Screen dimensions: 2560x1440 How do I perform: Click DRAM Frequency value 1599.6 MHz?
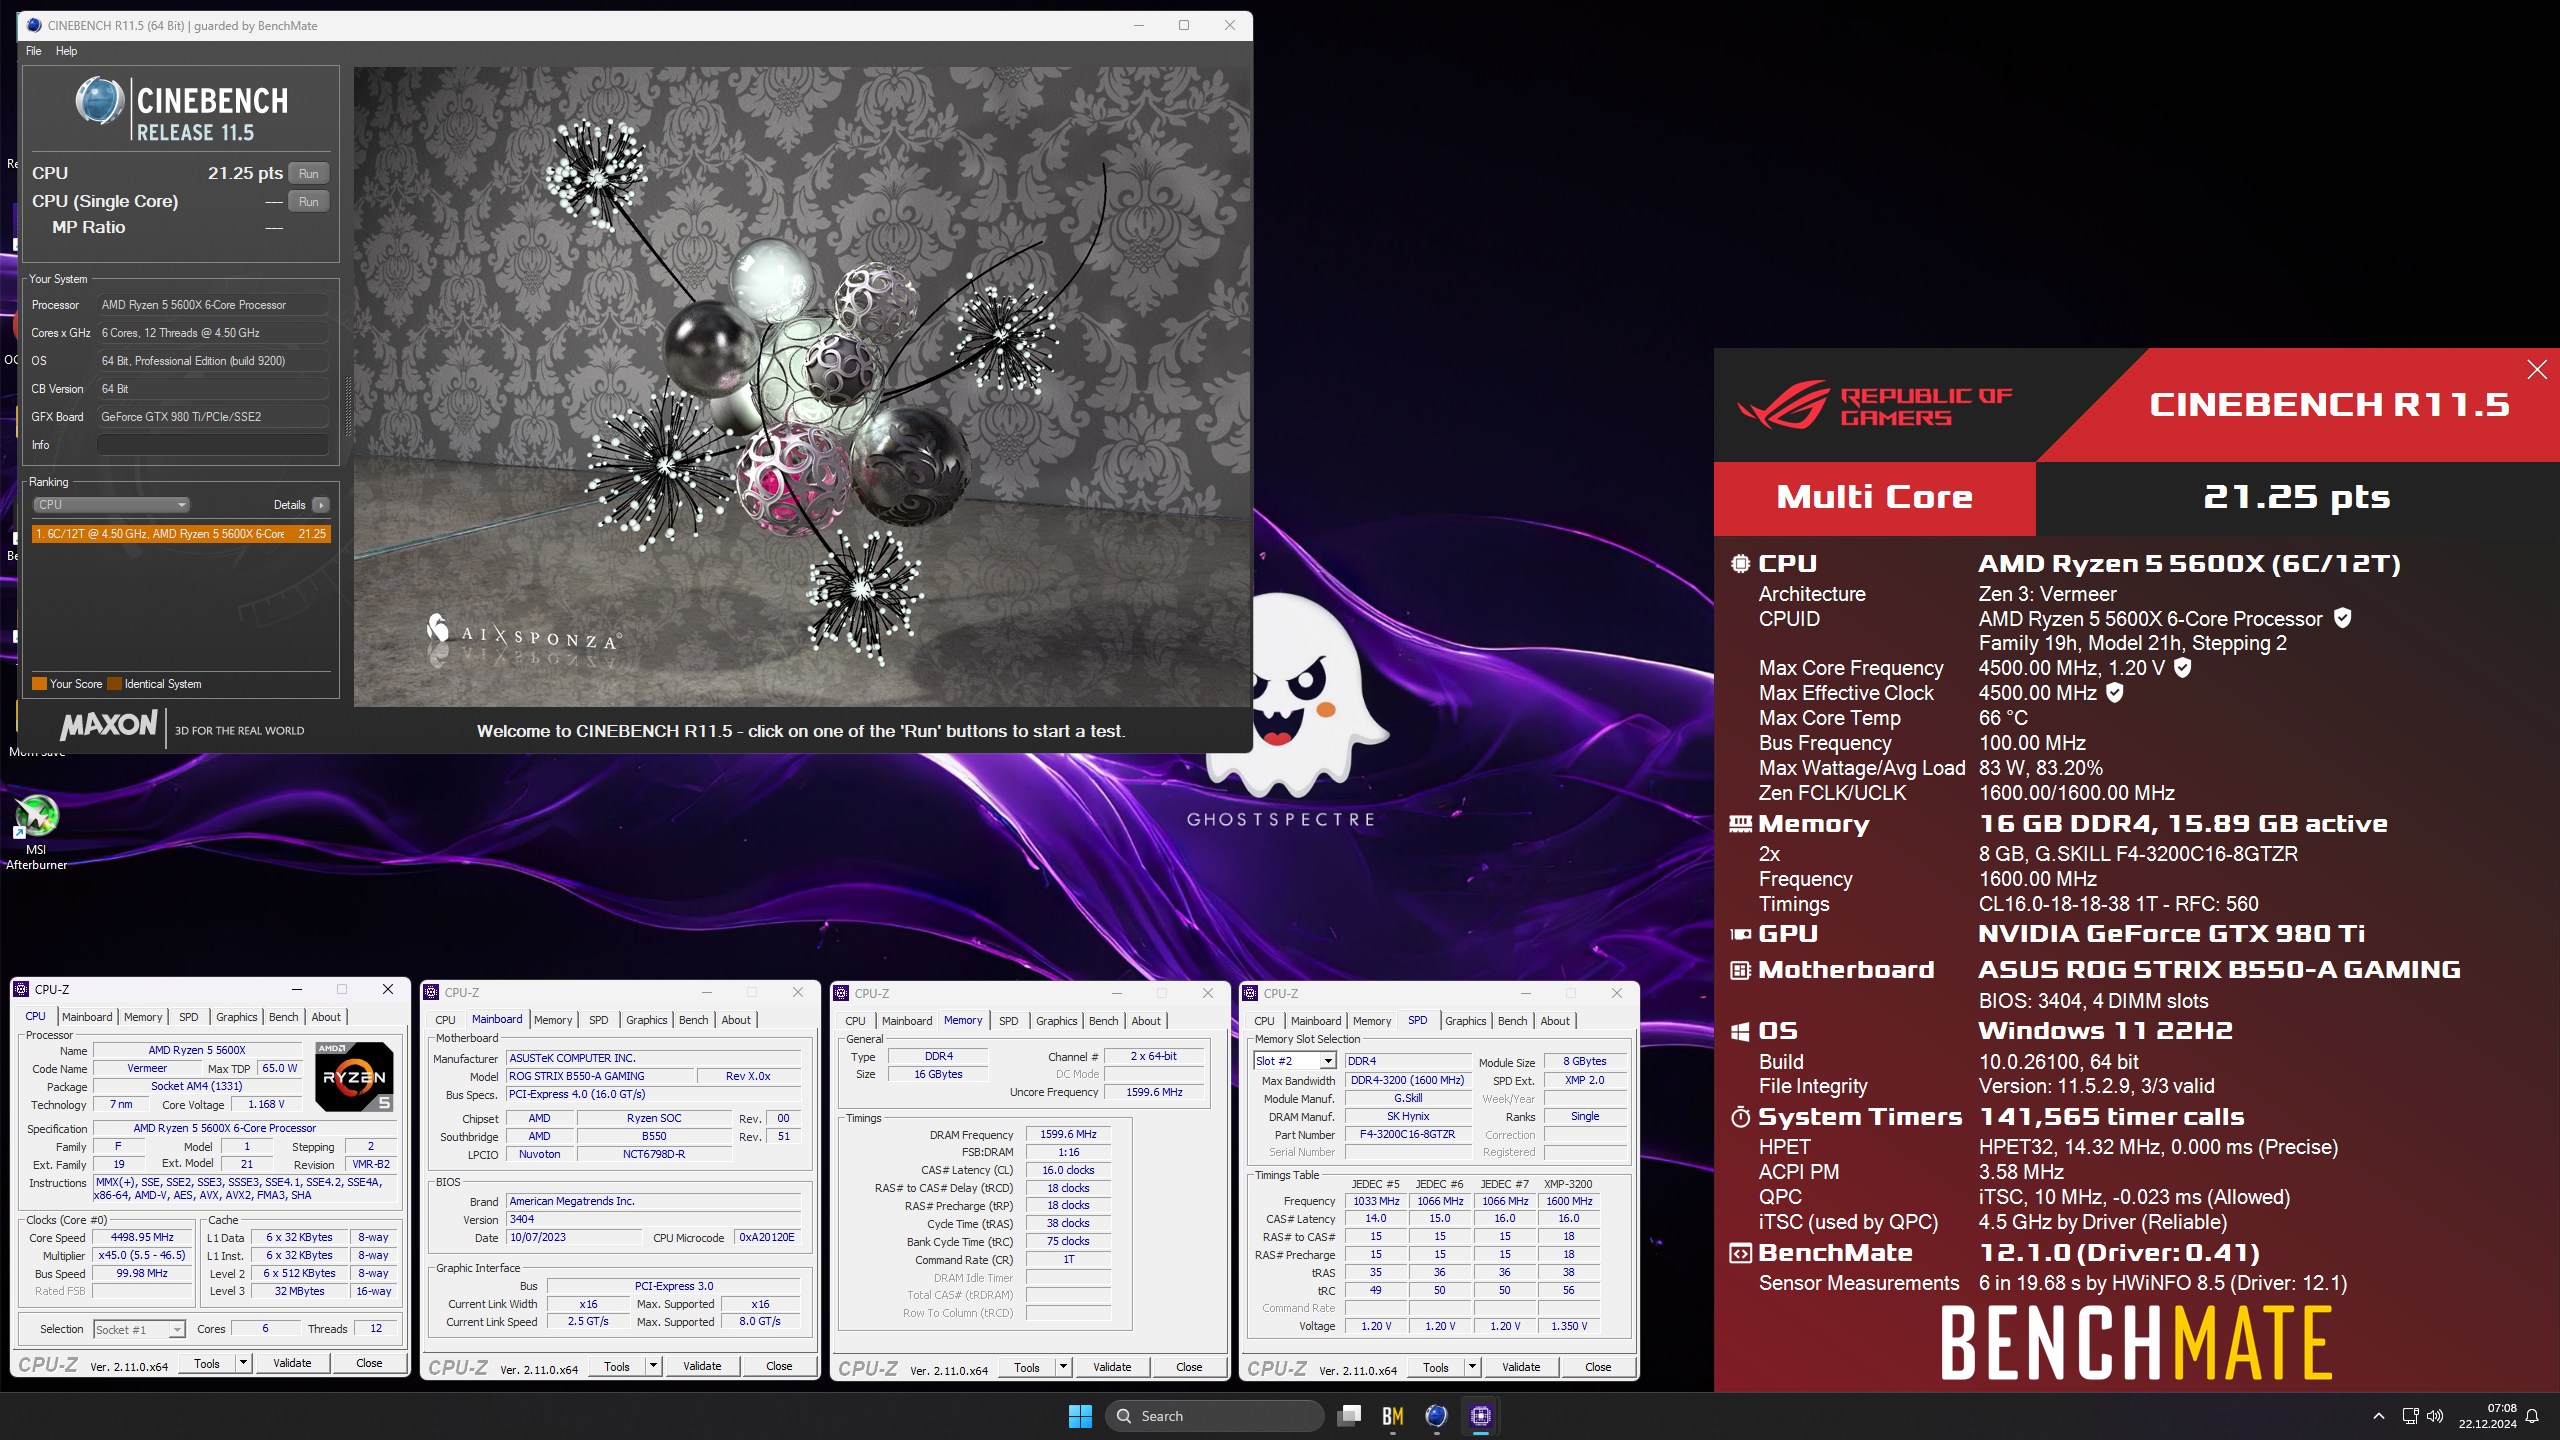[x=1068, y=1134]
